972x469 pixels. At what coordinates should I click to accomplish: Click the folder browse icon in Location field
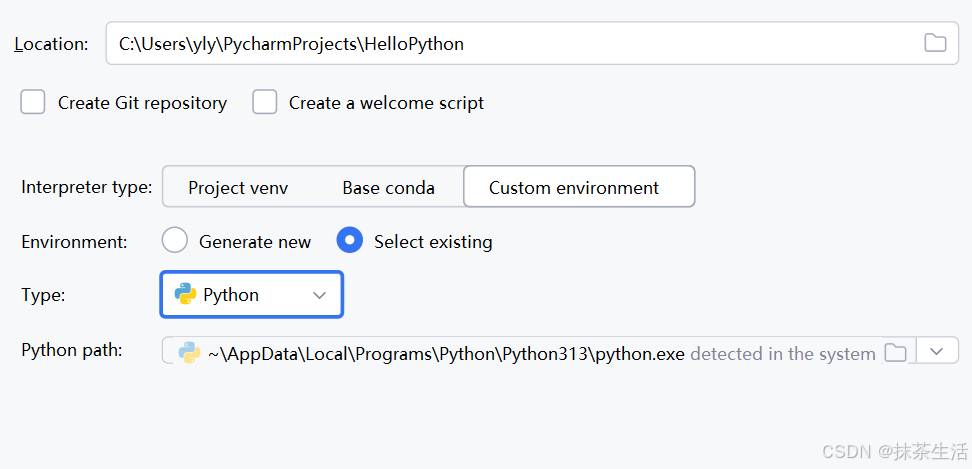(x=935, y=43)
